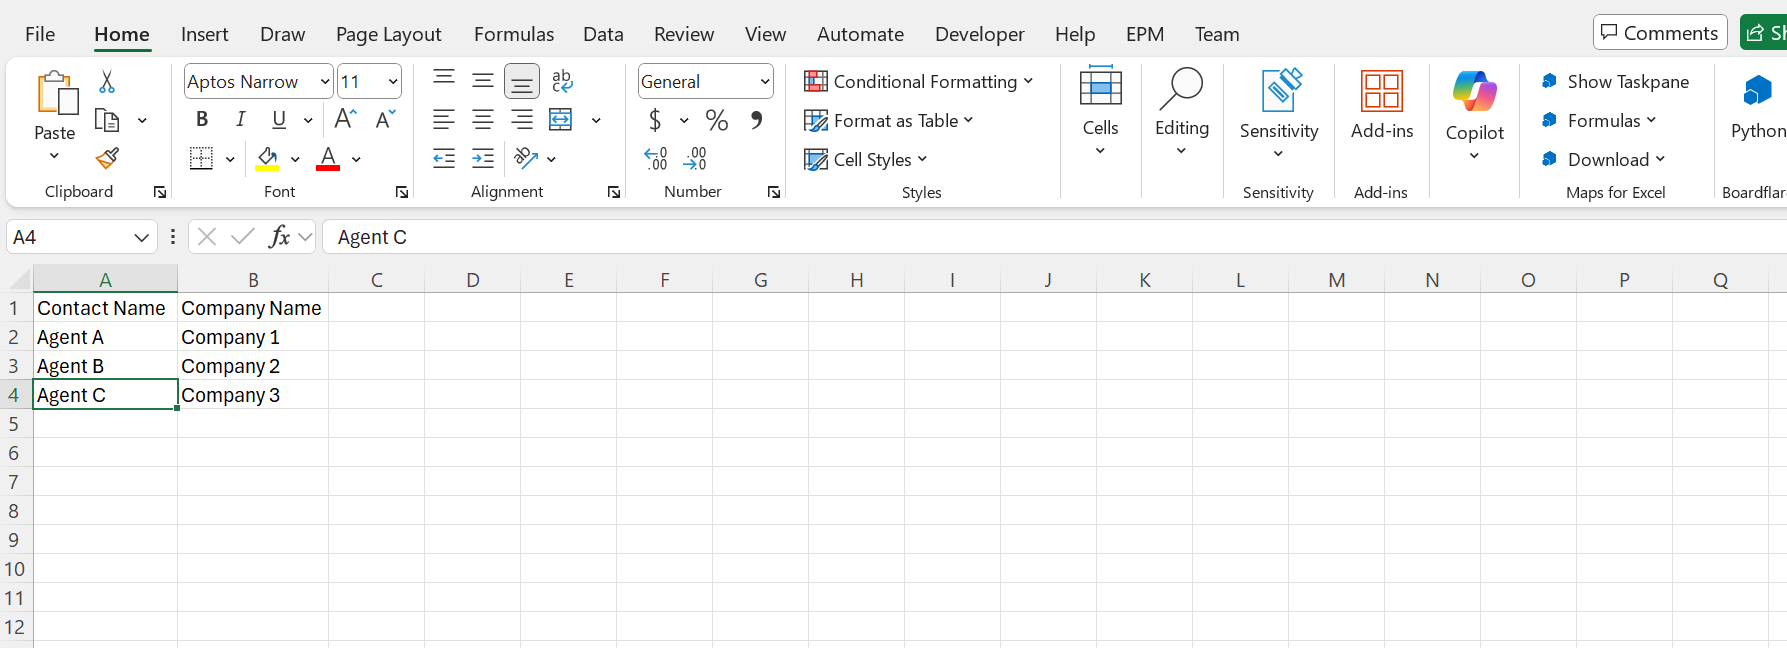This screenshot has height=648, width=1787.
Task: Expand the underline style arrow
Action: [308, 120]
